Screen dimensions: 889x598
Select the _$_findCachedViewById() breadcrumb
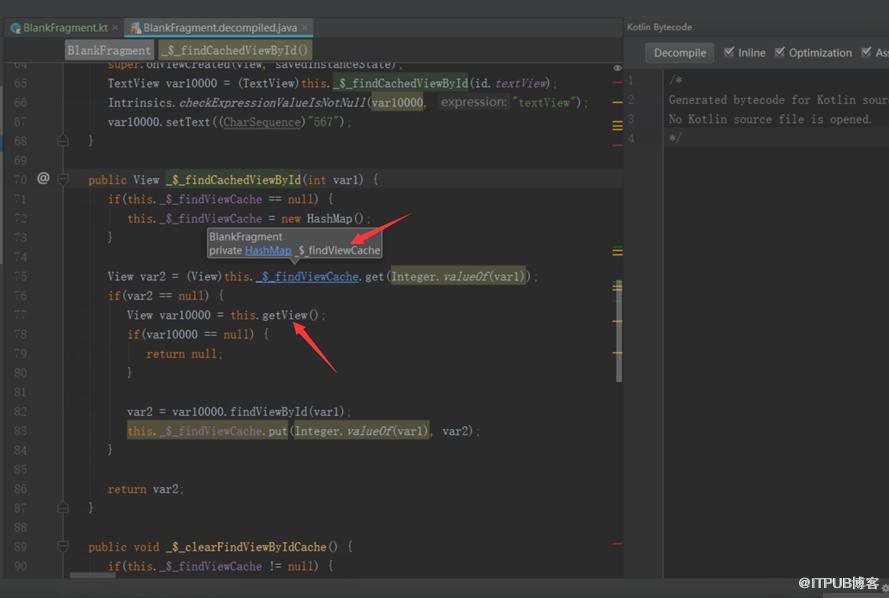click(x=235, y=50)
